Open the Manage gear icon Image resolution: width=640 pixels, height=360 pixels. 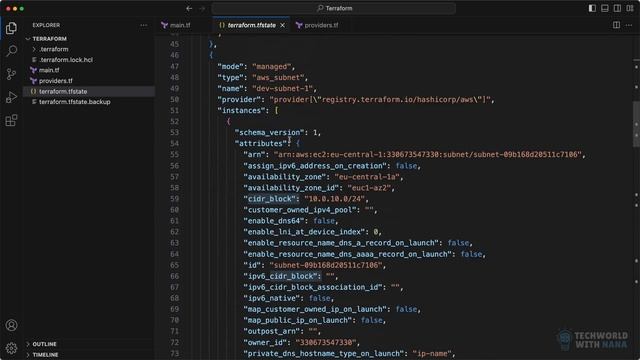point(11,348)
